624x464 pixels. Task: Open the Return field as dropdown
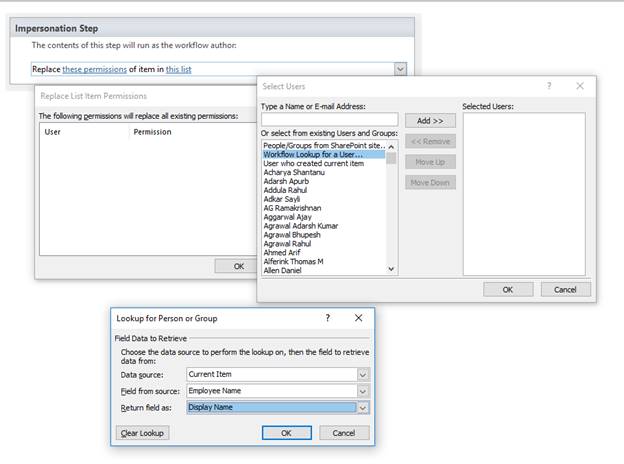[363, 408]
